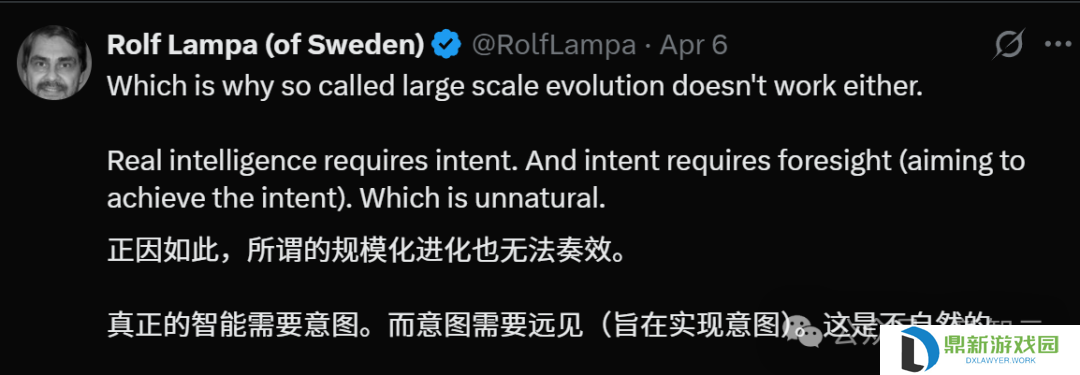Screen dimensions: 1080x375
Task: Click the DXLAWYER.WORK site address
Action: pyautogui.click(x=1001, y=362)
